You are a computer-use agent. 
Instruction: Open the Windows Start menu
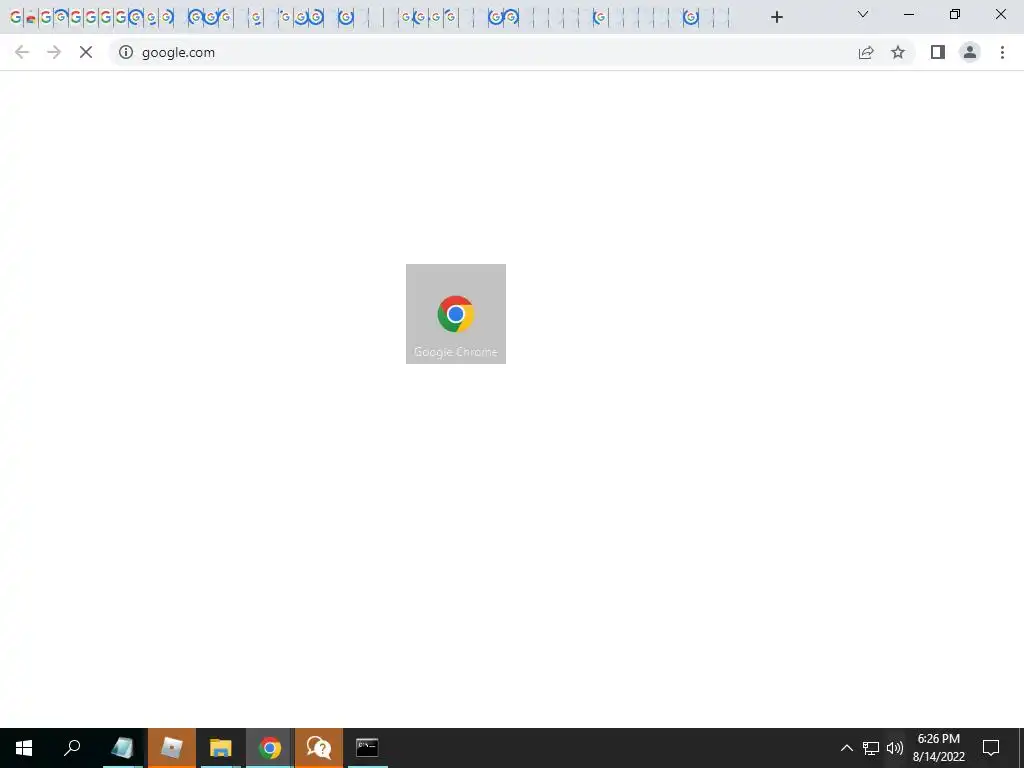pyautogui.click(x=24, y=748)
